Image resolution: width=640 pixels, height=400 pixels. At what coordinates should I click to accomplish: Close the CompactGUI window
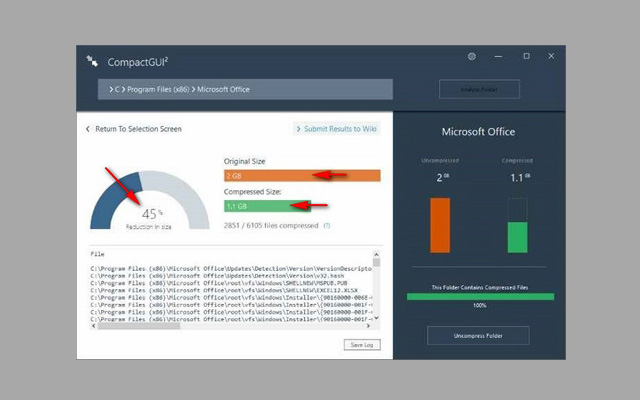553,57
